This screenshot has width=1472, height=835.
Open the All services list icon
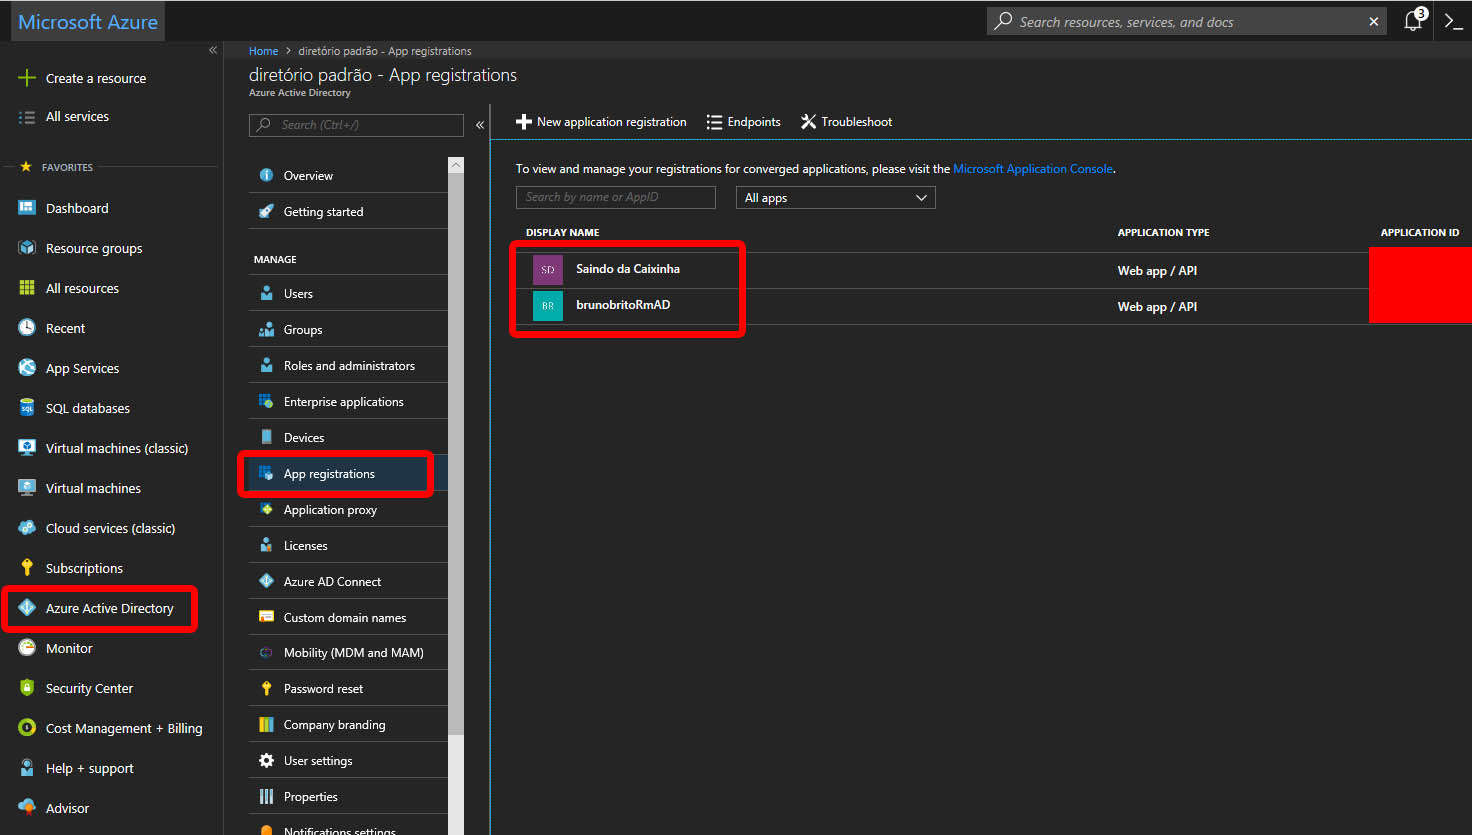pos(27,117)
